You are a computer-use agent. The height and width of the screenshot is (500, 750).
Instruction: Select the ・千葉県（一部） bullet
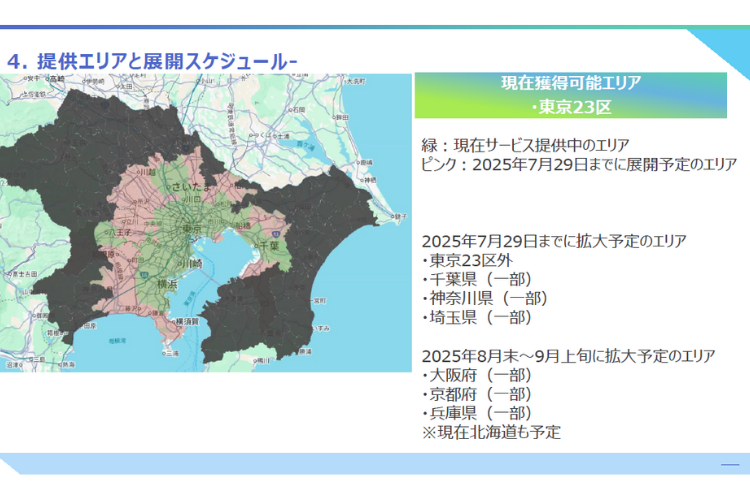click(476, 279)
